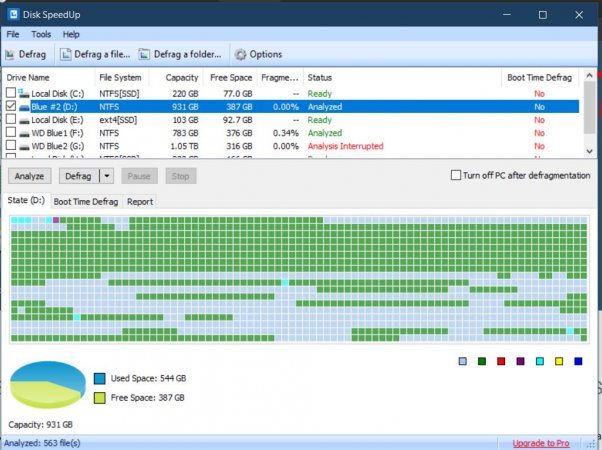Sort by the Capacity column header
602x450 pixels.
coord(175,78)
